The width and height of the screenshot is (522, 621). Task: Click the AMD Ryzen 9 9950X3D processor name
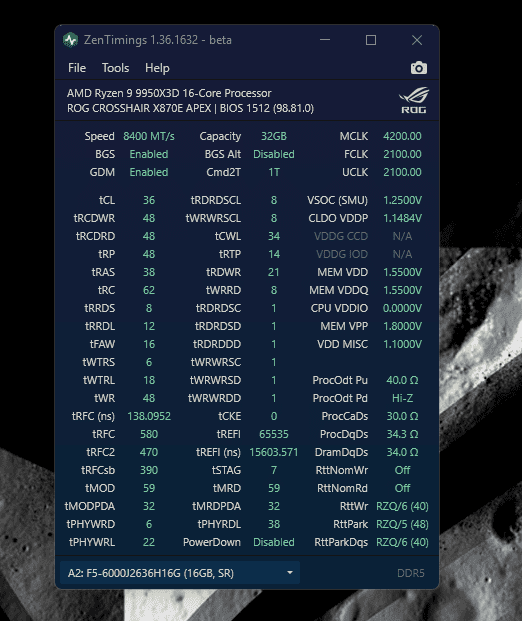(169, 93)
